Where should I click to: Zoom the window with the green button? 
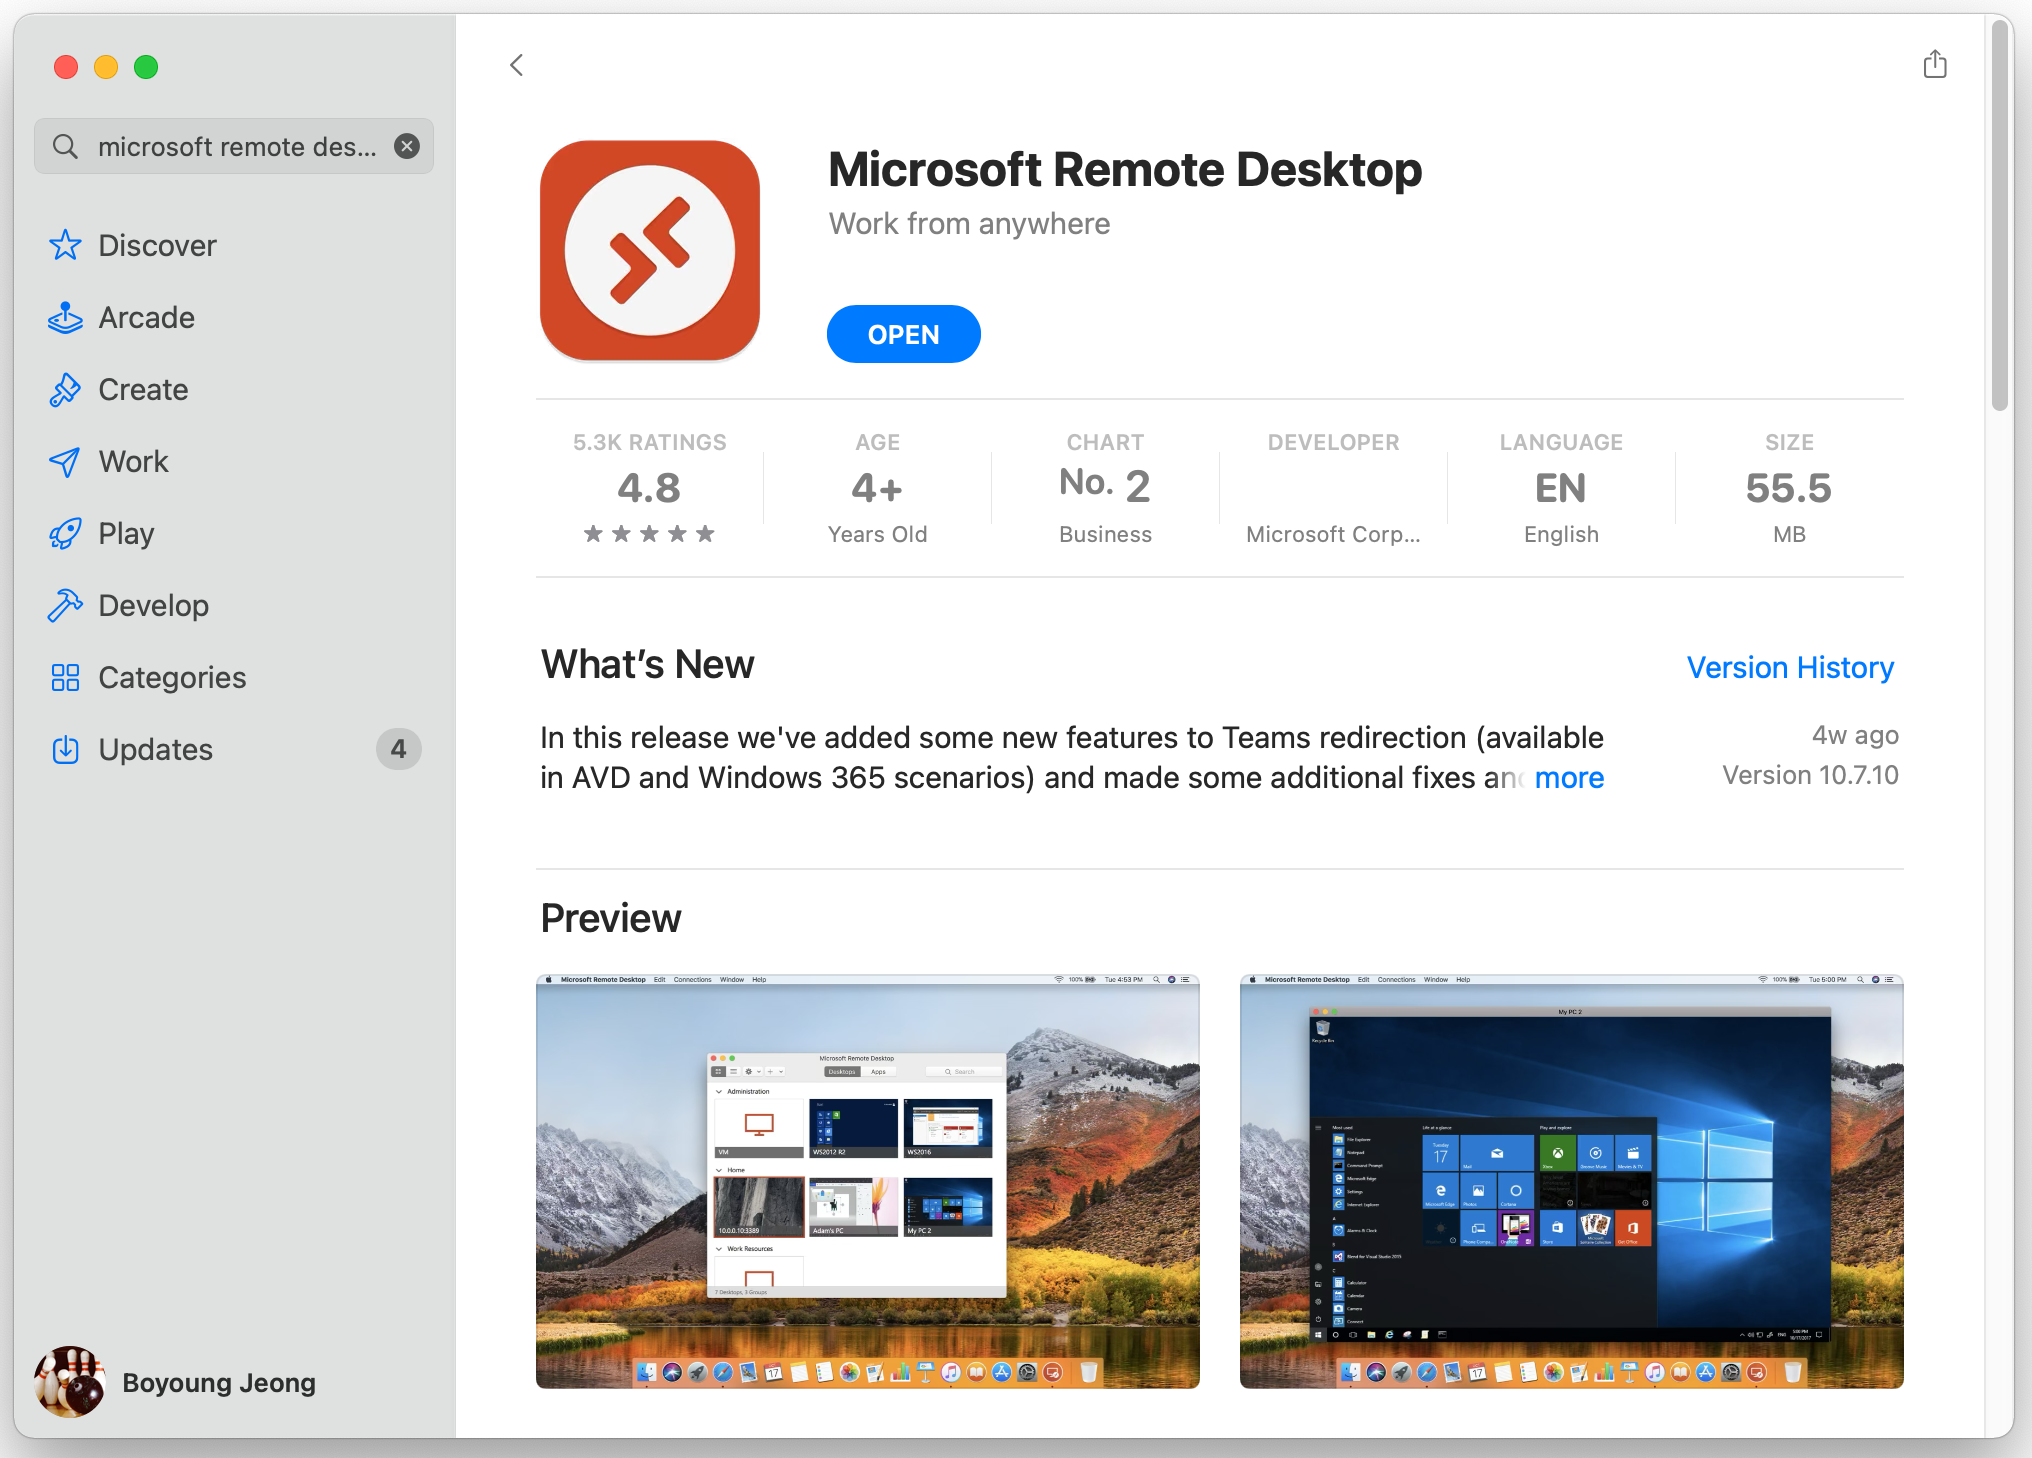[146, 67]
